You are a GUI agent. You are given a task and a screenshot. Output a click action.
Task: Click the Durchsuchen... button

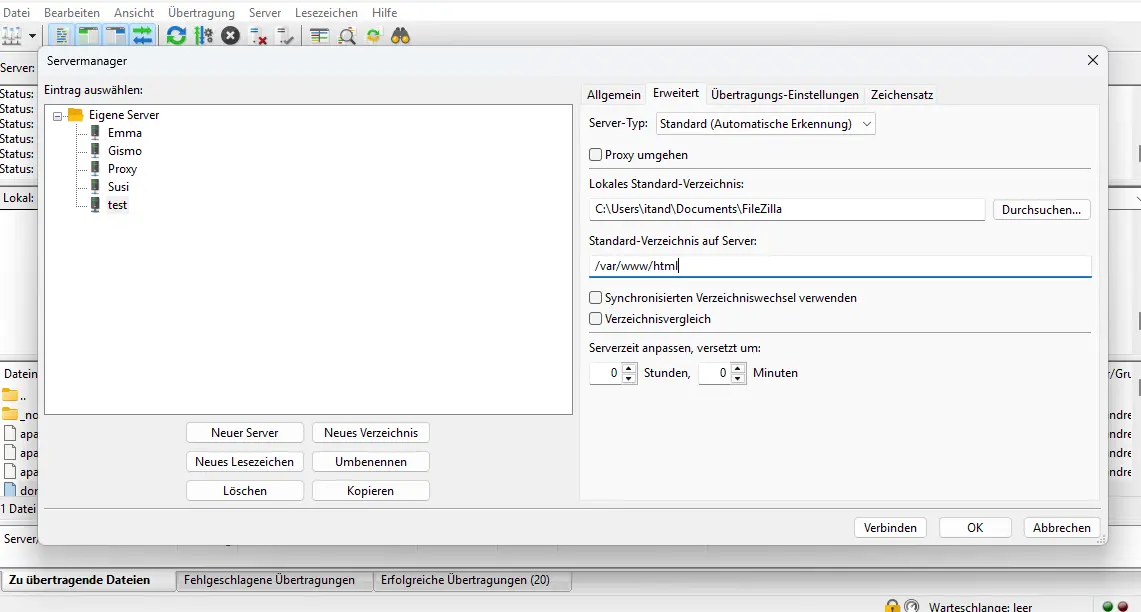click(1041, 210)
